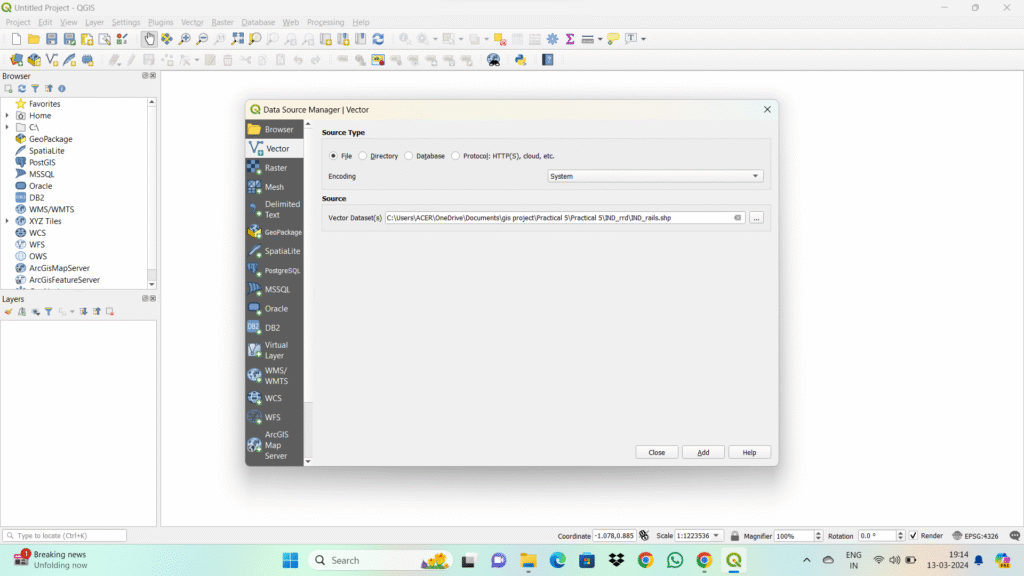Select the Directory source type radio

[363, 156]
